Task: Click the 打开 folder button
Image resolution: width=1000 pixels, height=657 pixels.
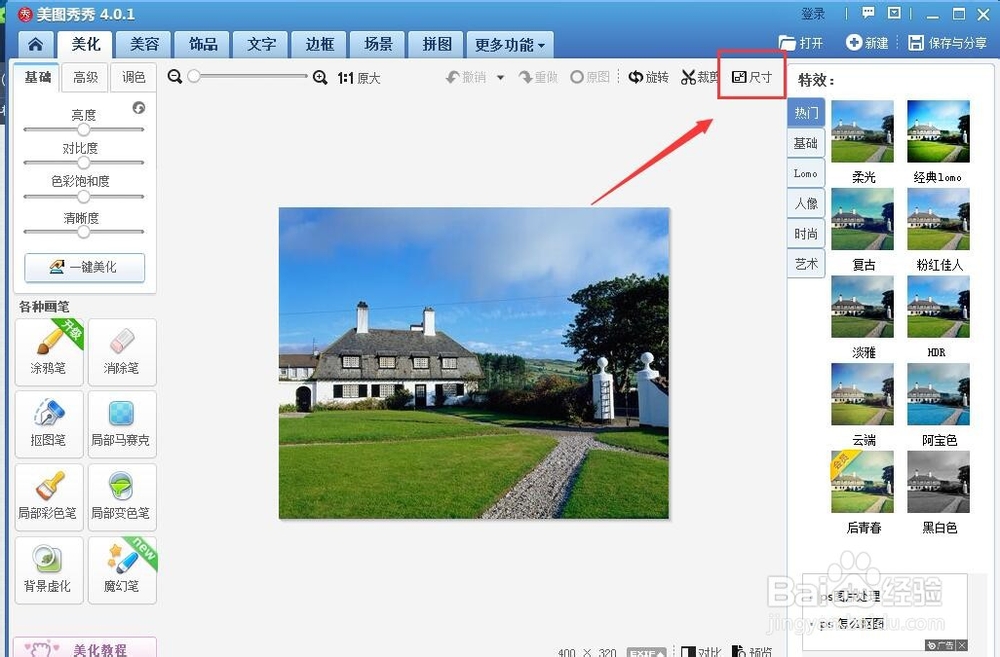Action: click(x=801, y=43)
